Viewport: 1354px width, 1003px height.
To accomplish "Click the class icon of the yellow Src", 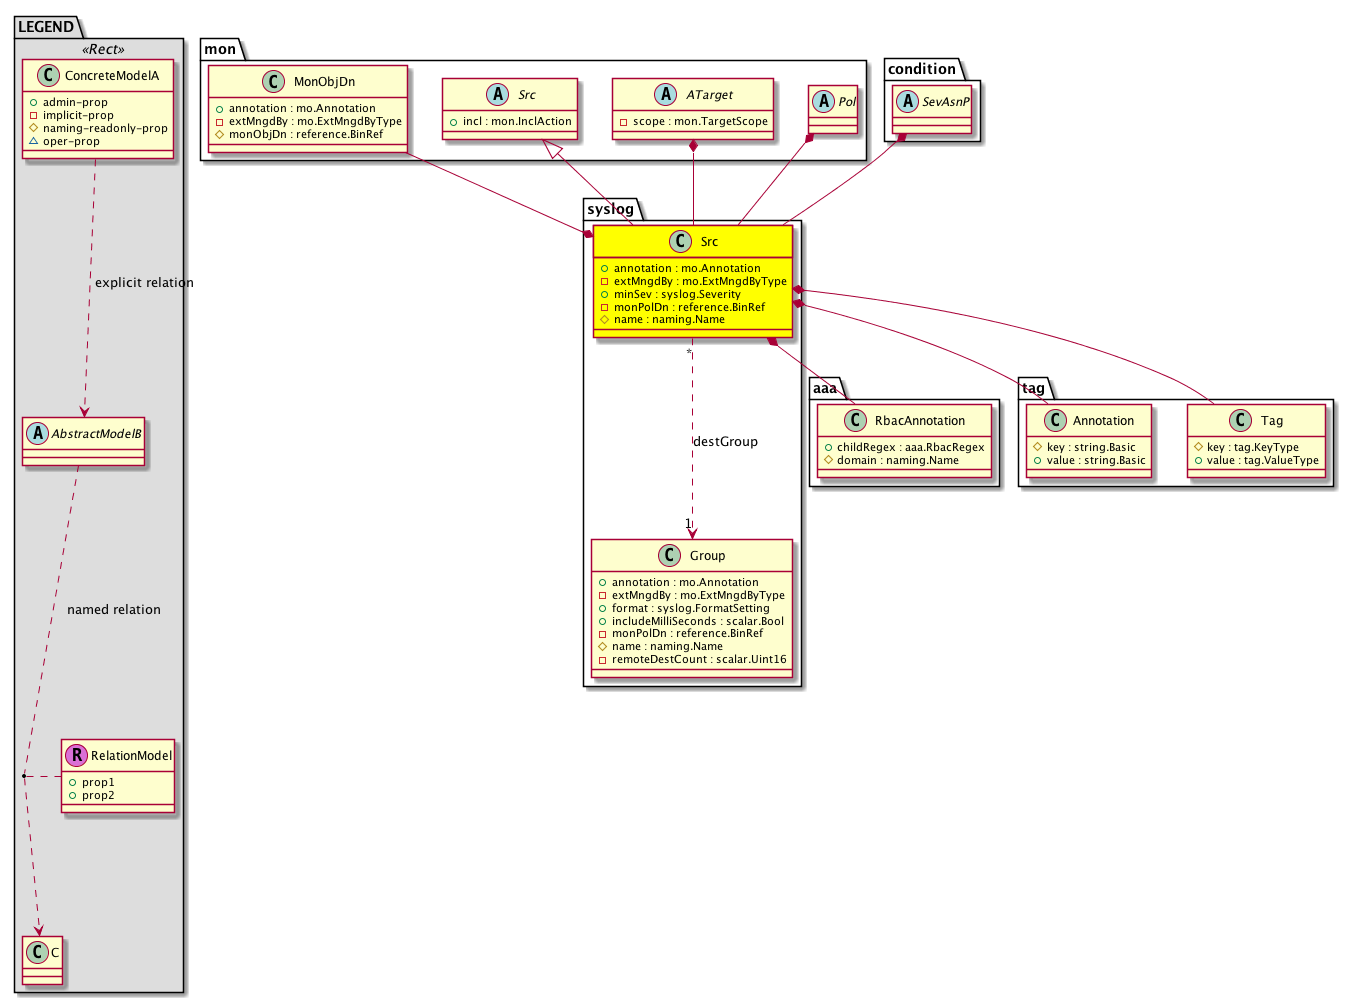I will [680, 241].
